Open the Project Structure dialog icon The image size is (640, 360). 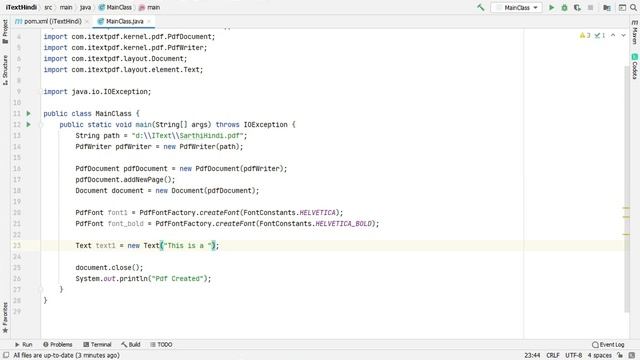pos(607,7)
